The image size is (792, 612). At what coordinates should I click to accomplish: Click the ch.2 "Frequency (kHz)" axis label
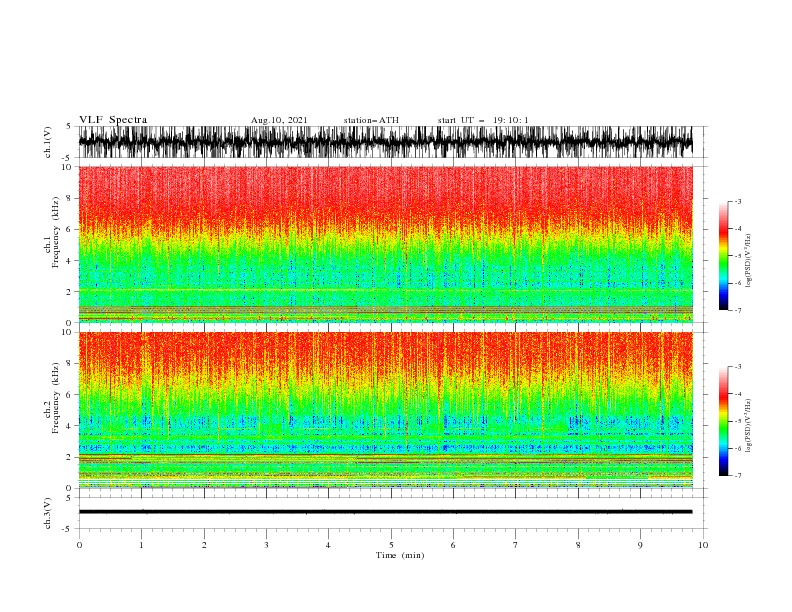click(55, 398)
